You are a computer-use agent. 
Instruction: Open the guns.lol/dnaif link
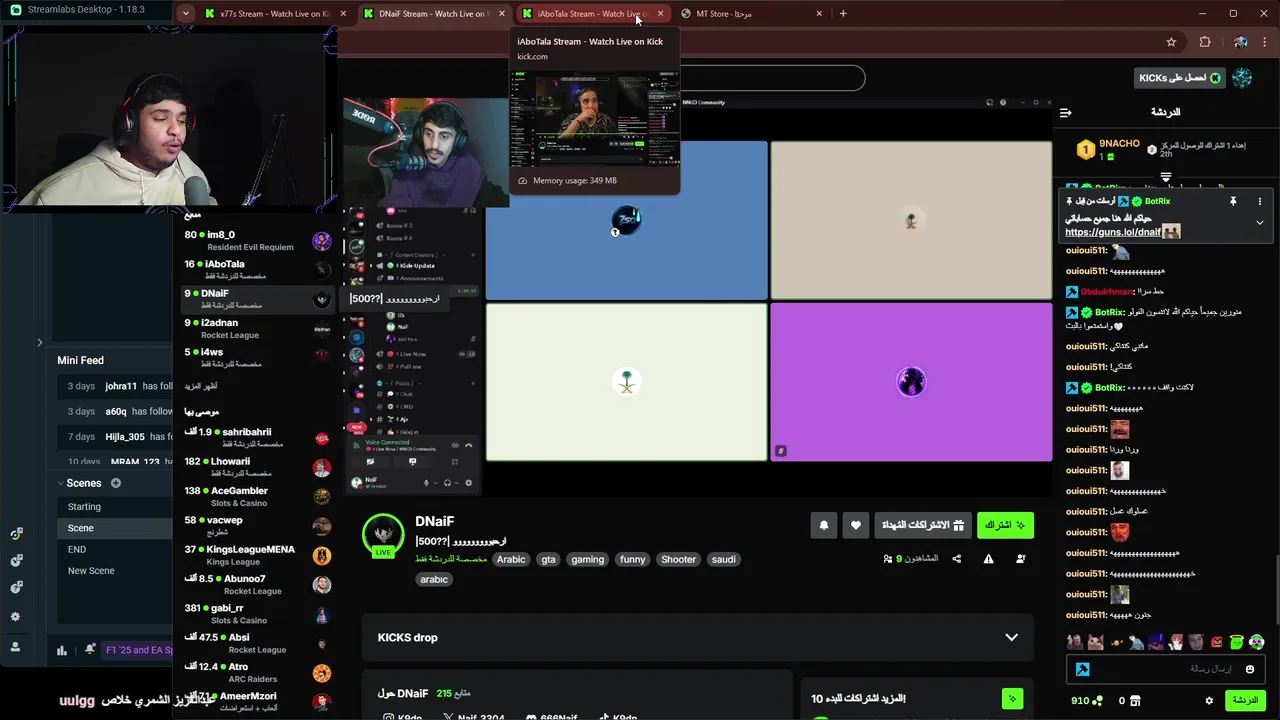[x=1113, y=232]
